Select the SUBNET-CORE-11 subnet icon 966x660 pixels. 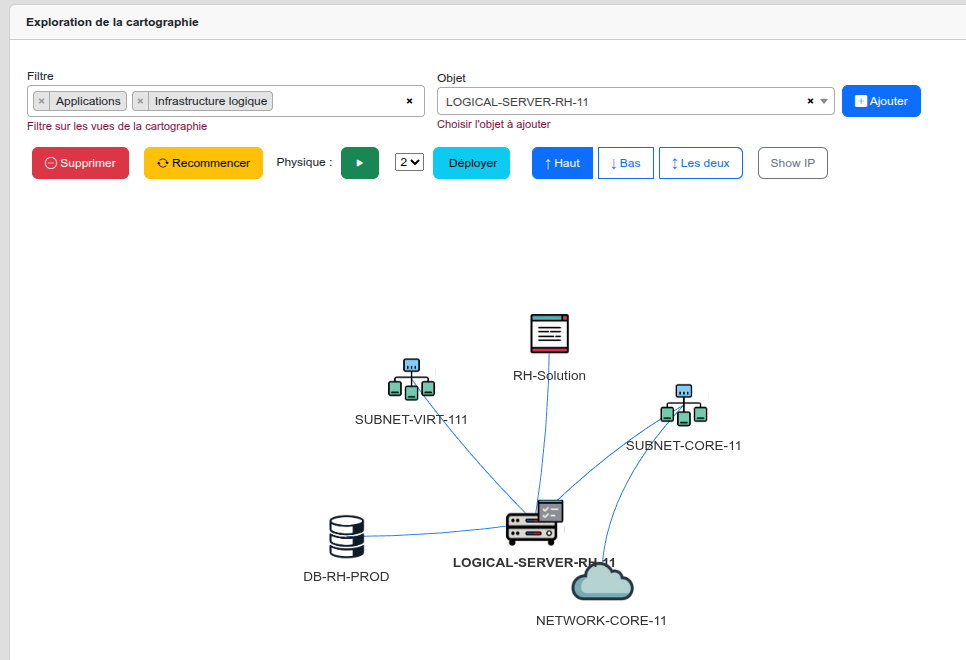click(684, 406)
